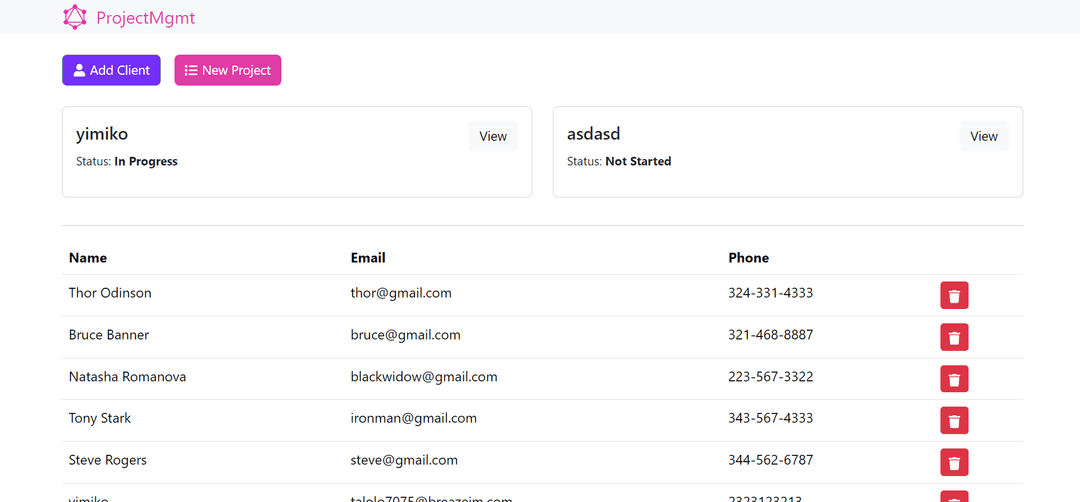Click the ProjectMgmt GraphQL logo icon
Viewport: 1080px width, 502px height.
[x=75, y=17]
